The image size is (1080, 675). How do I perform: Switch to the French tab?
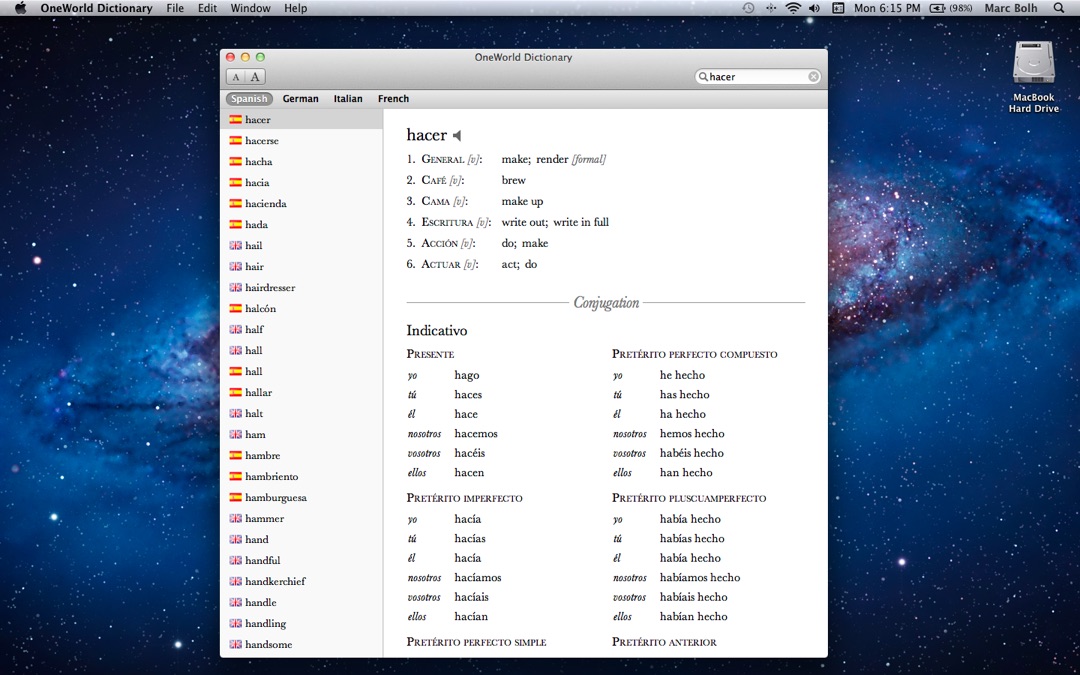393,98
